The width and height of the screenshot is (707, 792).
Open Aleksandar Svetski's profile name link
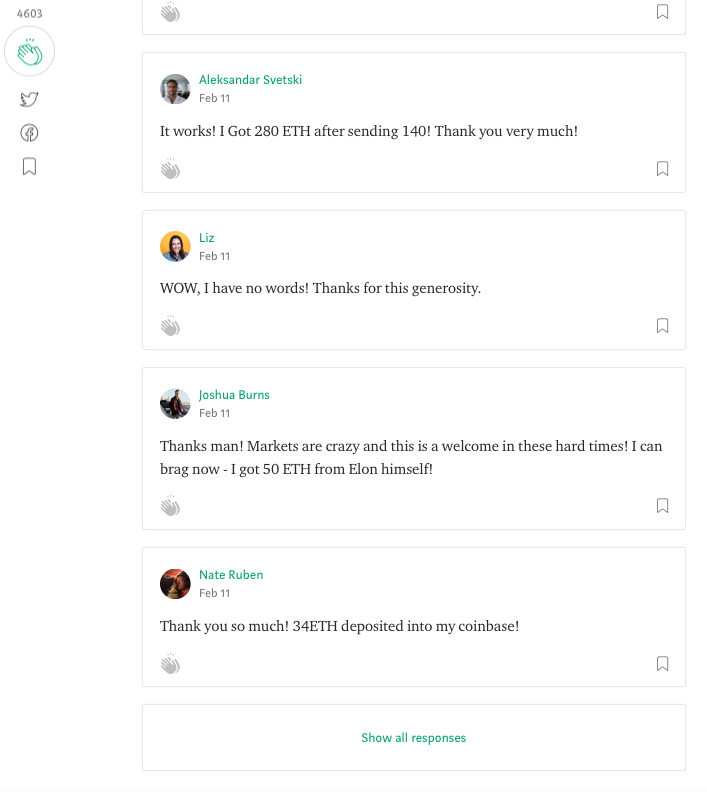pyautogui.click(x=250, y=80)
